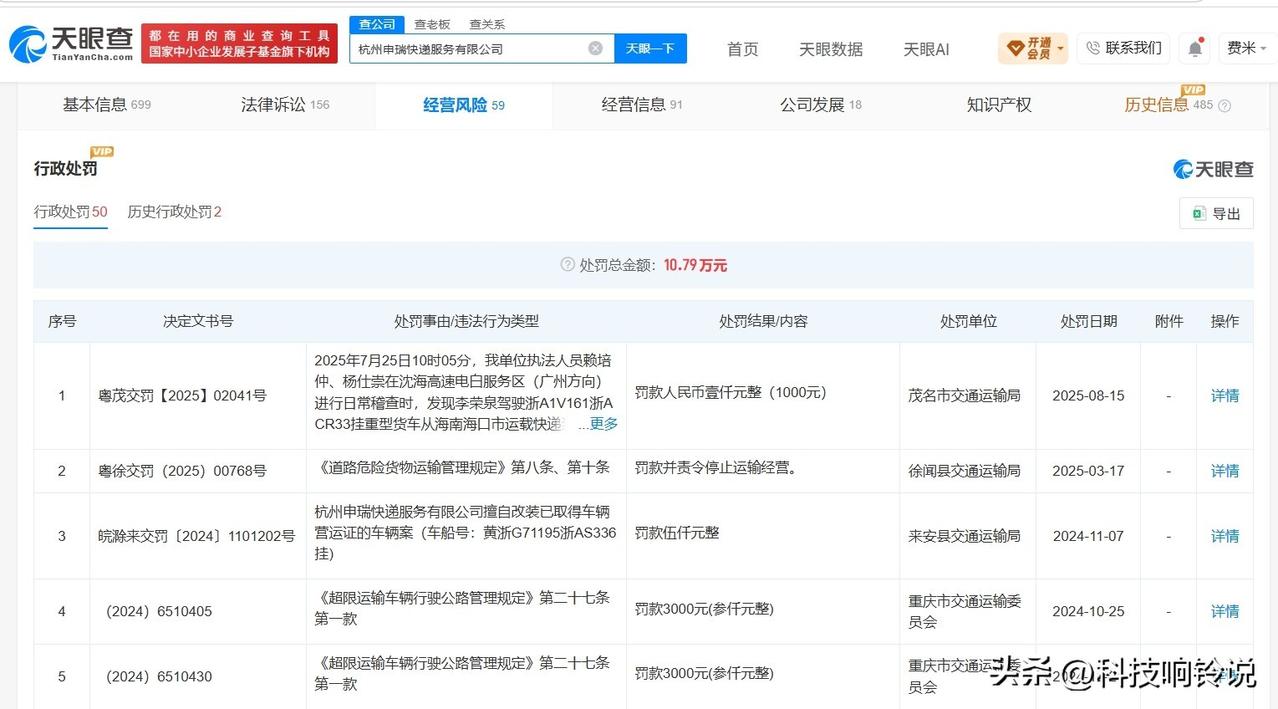1278x709 pixels.
Task: Click the 天眼查 logo right of 行政处罚
Action: (x=1213, y=169)
